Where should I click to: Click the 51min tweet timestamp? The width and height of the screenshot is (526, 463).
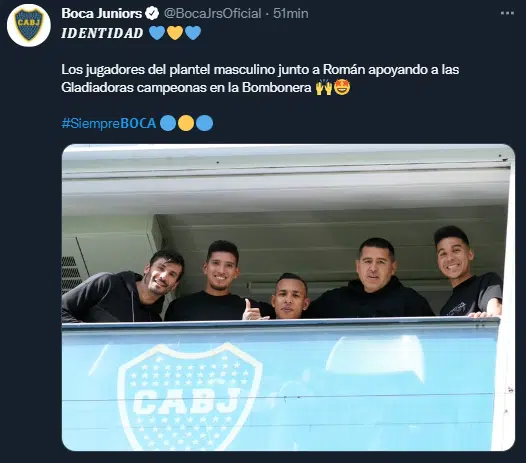[291, 13]
